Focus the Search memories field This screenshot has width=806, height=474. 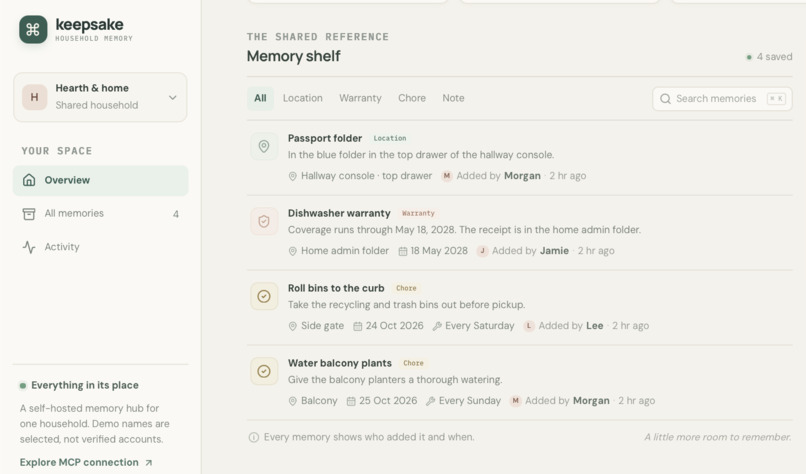722,99
